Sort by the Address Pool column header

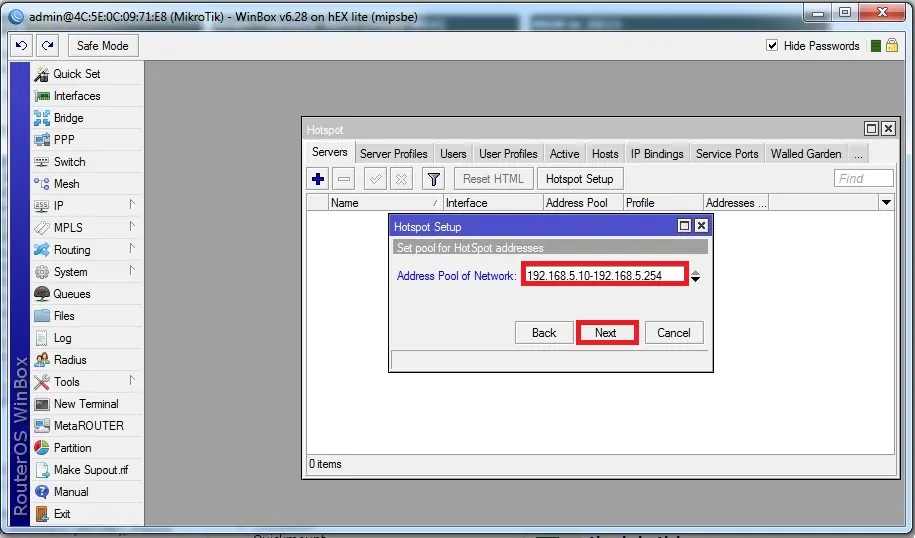coord(583,202)
